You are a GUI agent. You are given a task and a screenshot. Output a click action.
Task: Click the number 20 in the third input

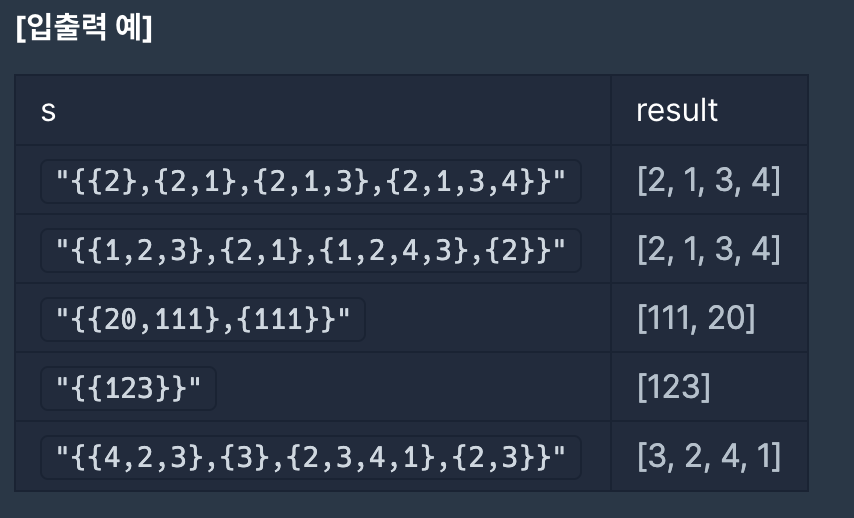(x=120, y=320)
